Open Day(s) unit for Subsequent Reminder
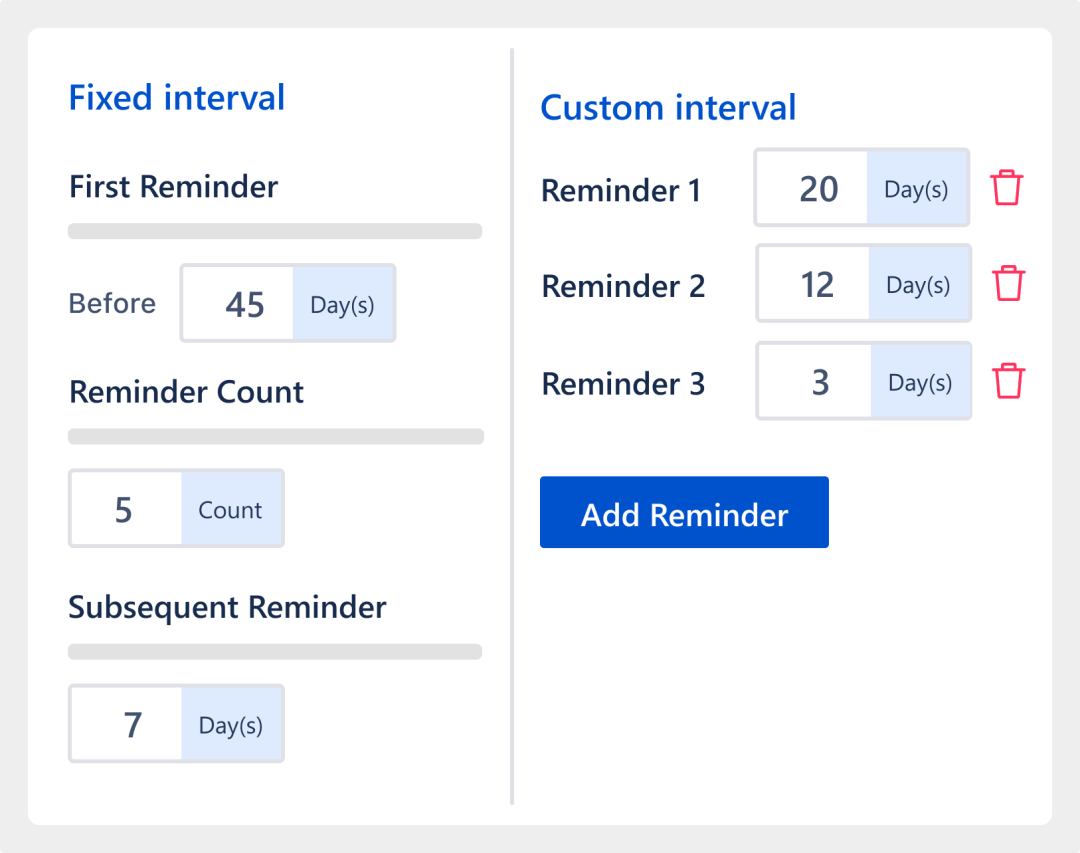The height and width of the screenshot is (853, 1080). coord(231,724)
